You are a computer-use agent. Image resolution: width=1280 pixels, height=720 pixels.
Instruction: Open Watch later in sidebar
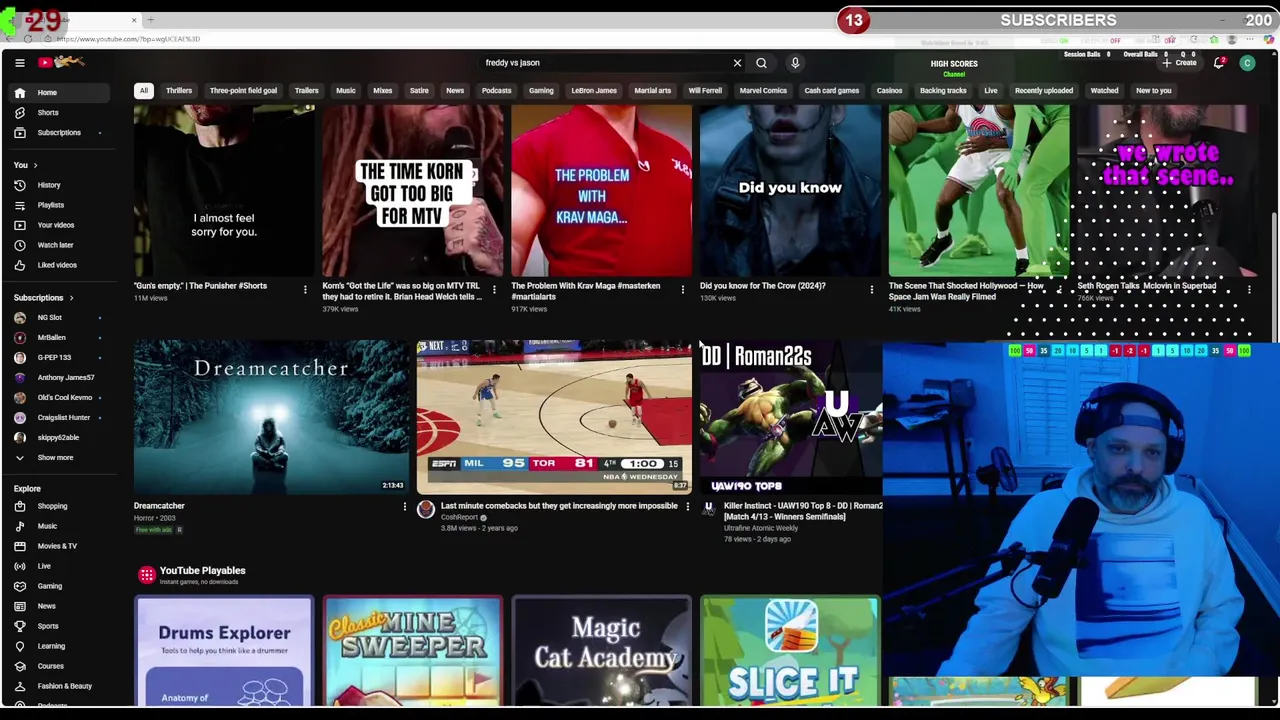(x=60, y=245)
